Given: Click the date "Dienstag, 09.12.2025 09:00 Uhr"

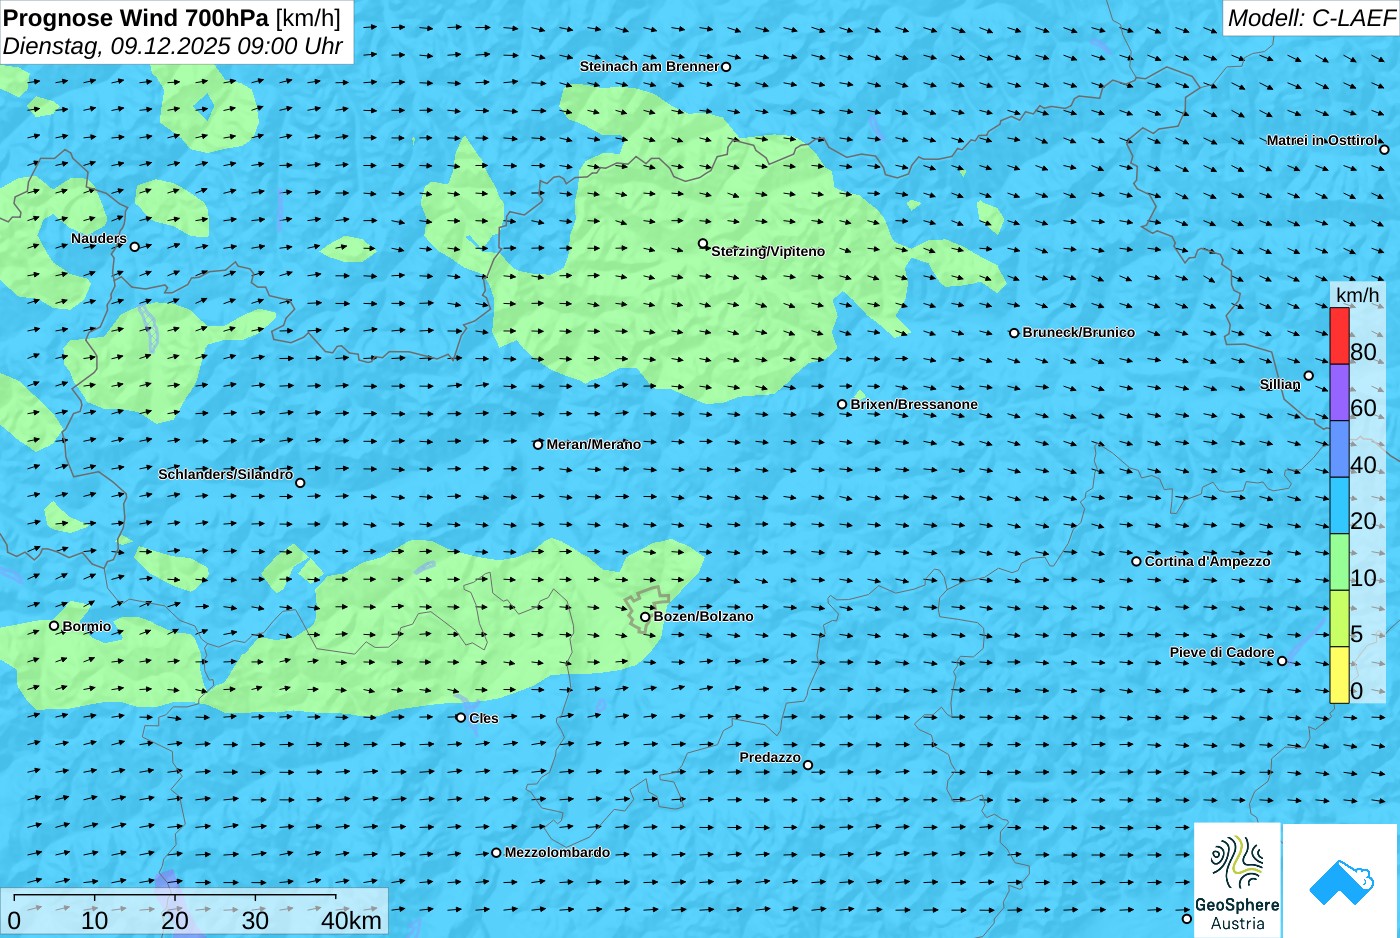Looking at the screenshot, I should tap(172, 46).
